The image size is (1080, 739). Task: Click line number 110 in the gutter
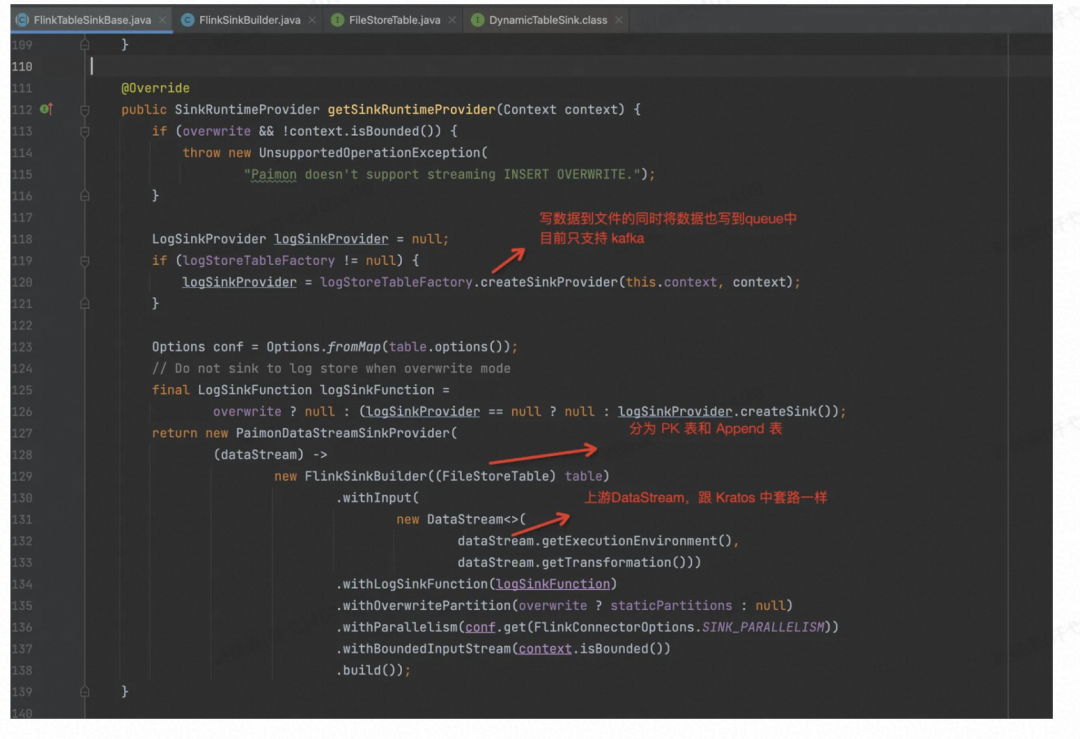(x=21, y=66)
